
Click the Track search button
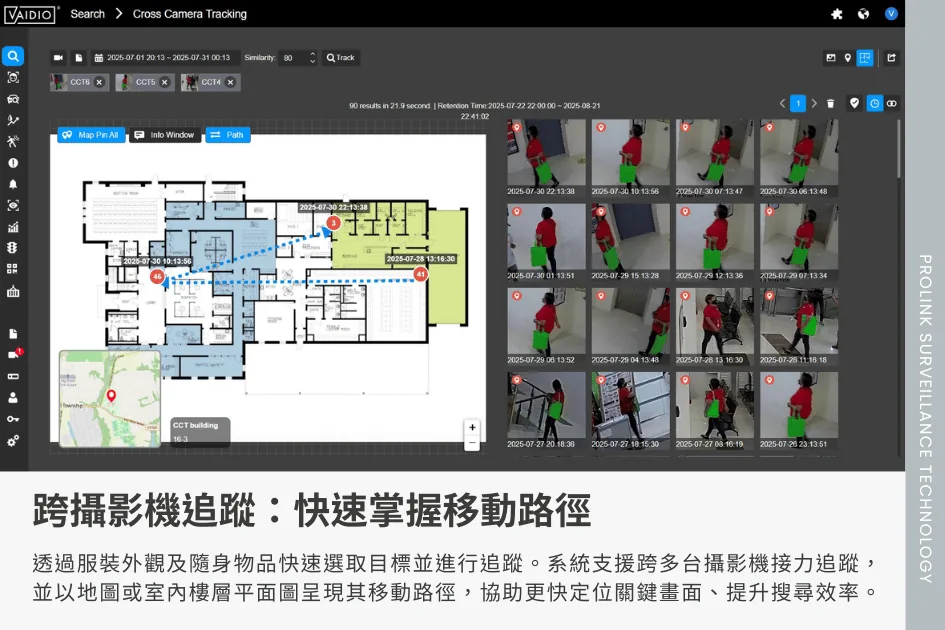pyautogui.click(x=341, y=58)
